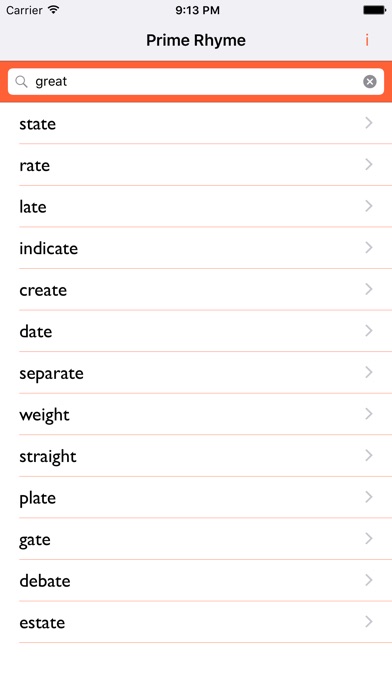
Task: Open the "straight" list item
Action: tap(196, 456)
